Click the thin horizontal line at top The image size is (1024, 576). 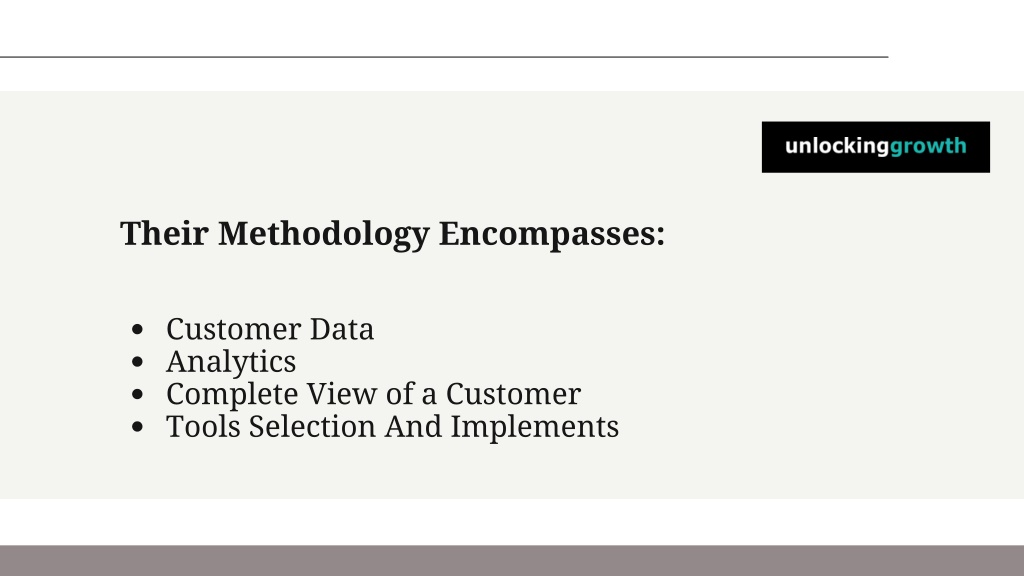(x=444, y=57)
